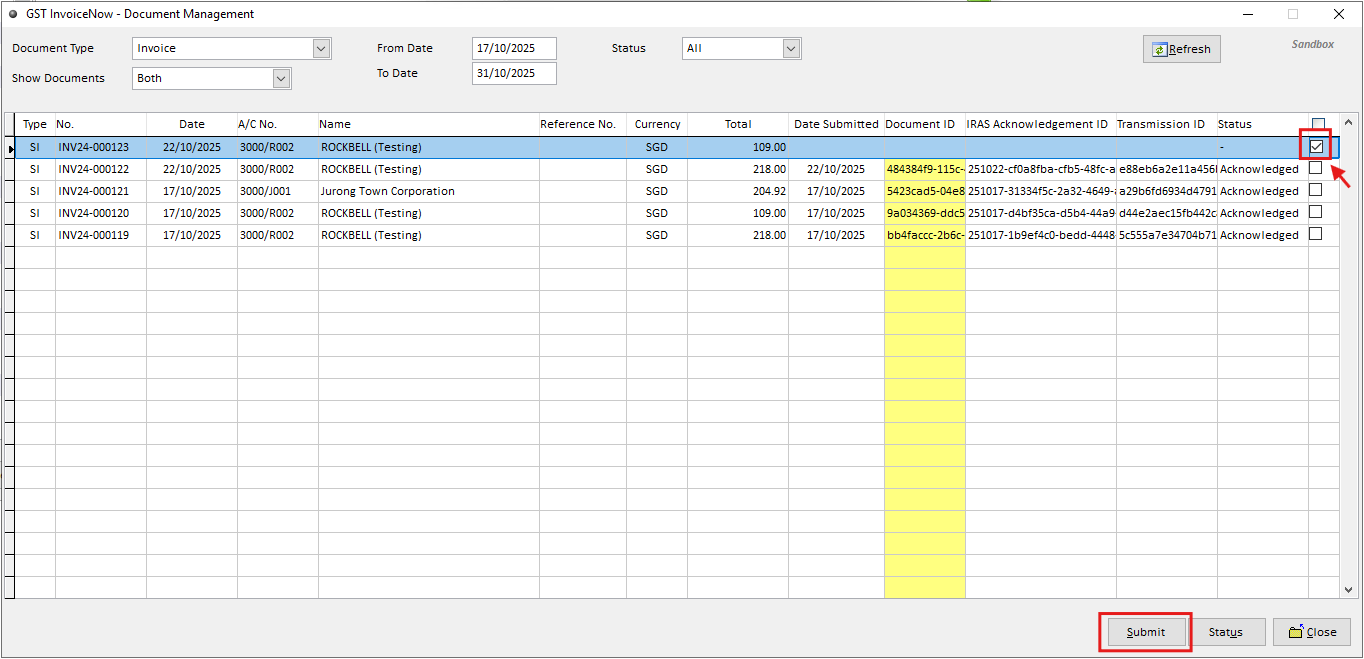Viewport: 1364px width, 659px height.
Task: Click the Name column header
Action: (x=428, y=124)
